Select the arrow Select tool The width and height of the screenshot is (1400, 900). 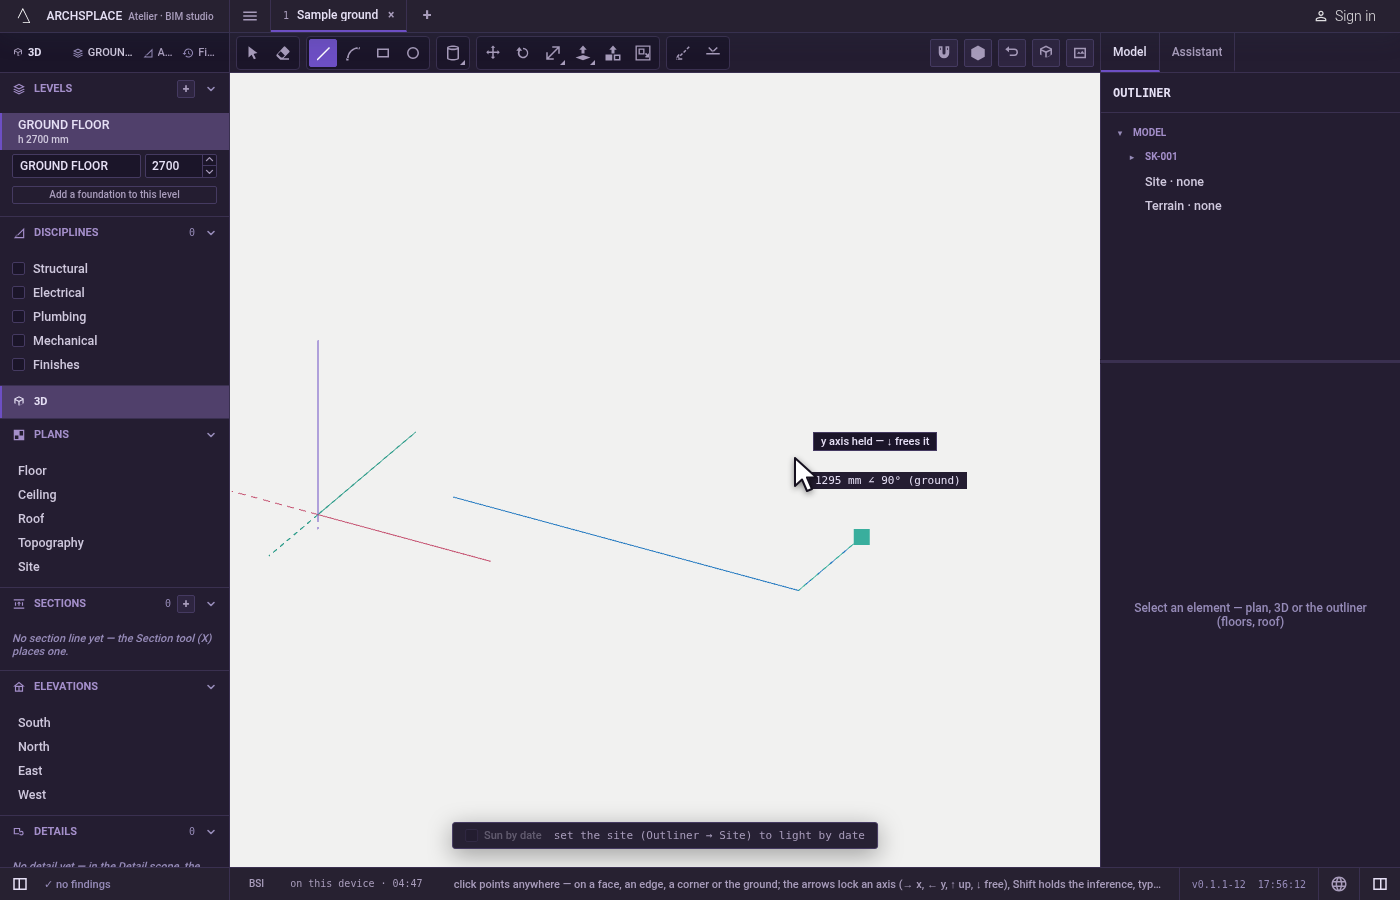pos(253,53)
